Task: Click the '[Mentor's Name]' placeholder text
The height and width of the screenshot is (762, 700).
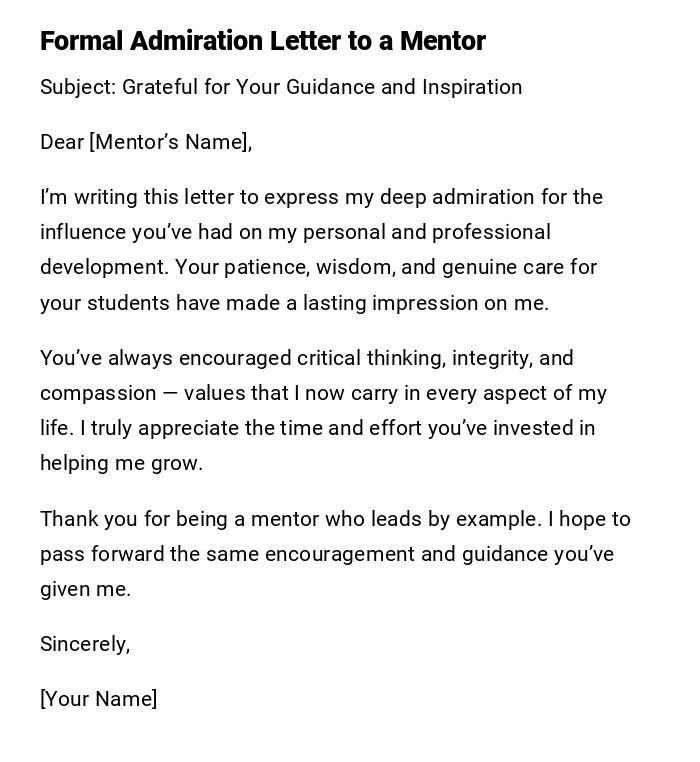Action: click(169, 142)
